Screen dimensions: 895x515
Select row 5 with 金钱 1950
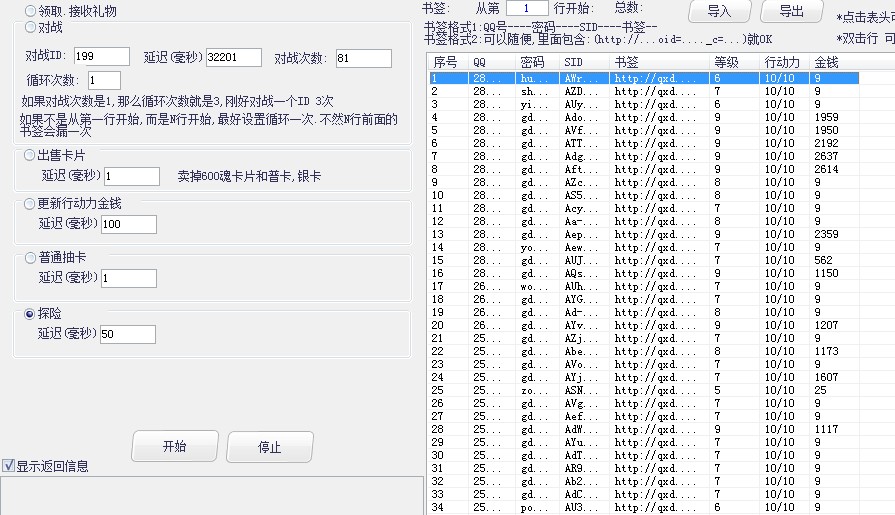(x=644, y=130)
